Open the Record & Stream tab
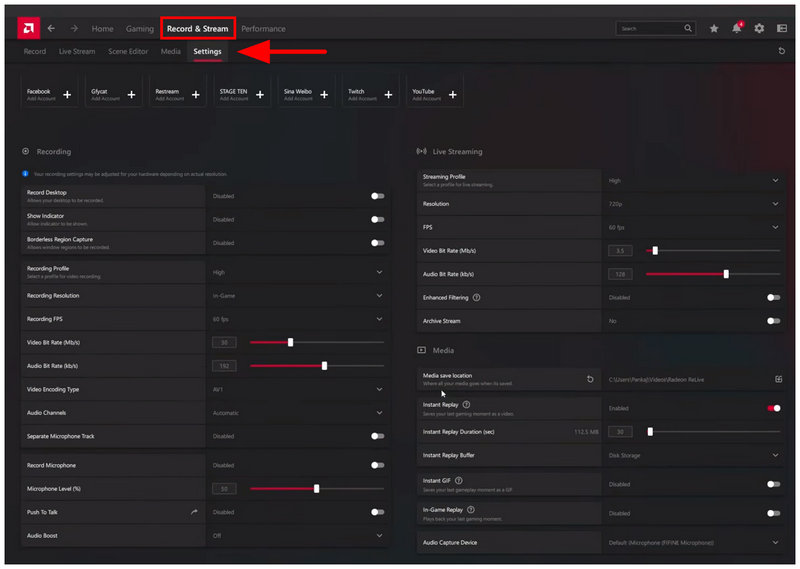800x569 pixels. click(x=197, y=29)
